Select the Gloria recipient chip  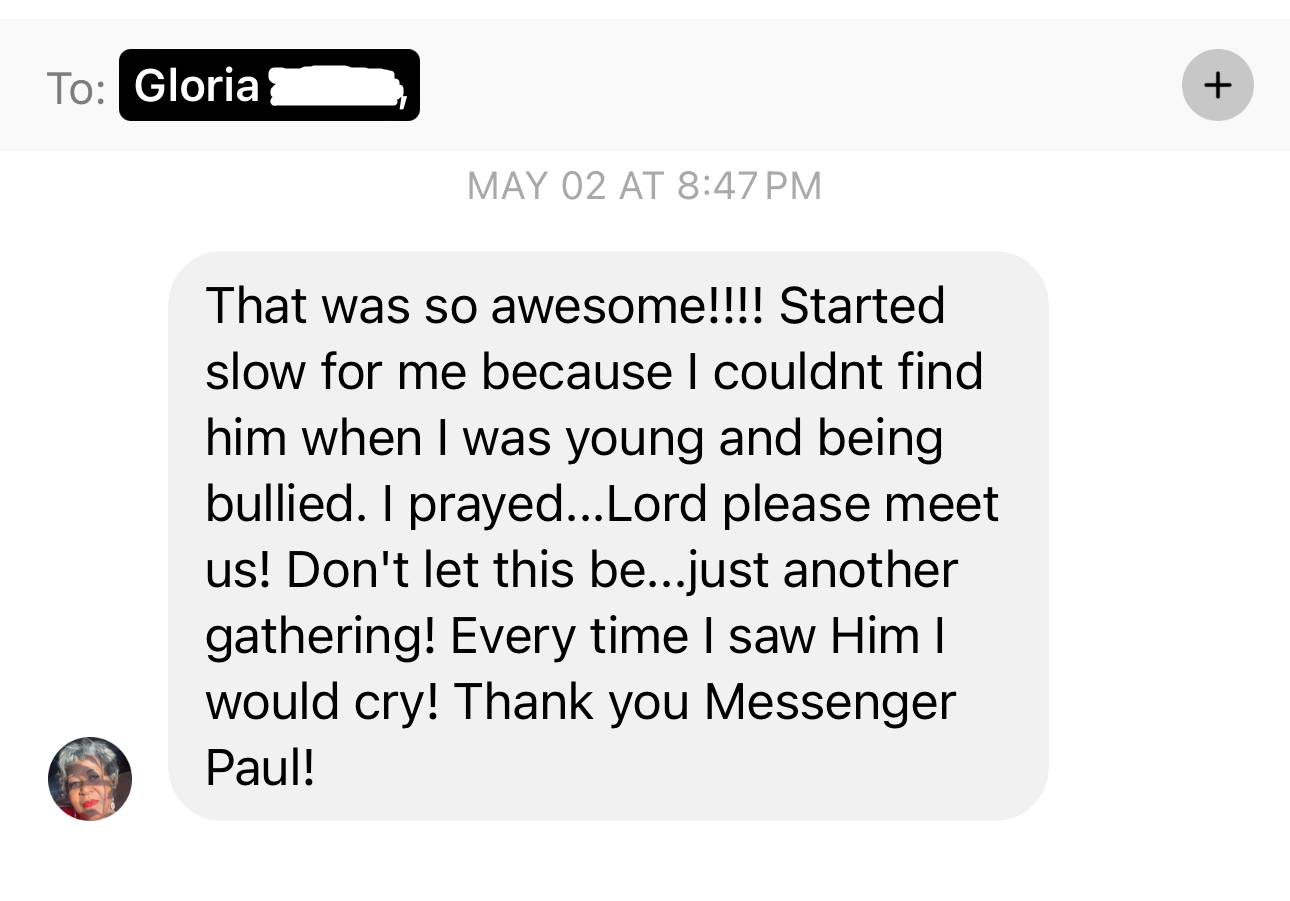click(196, 85)
